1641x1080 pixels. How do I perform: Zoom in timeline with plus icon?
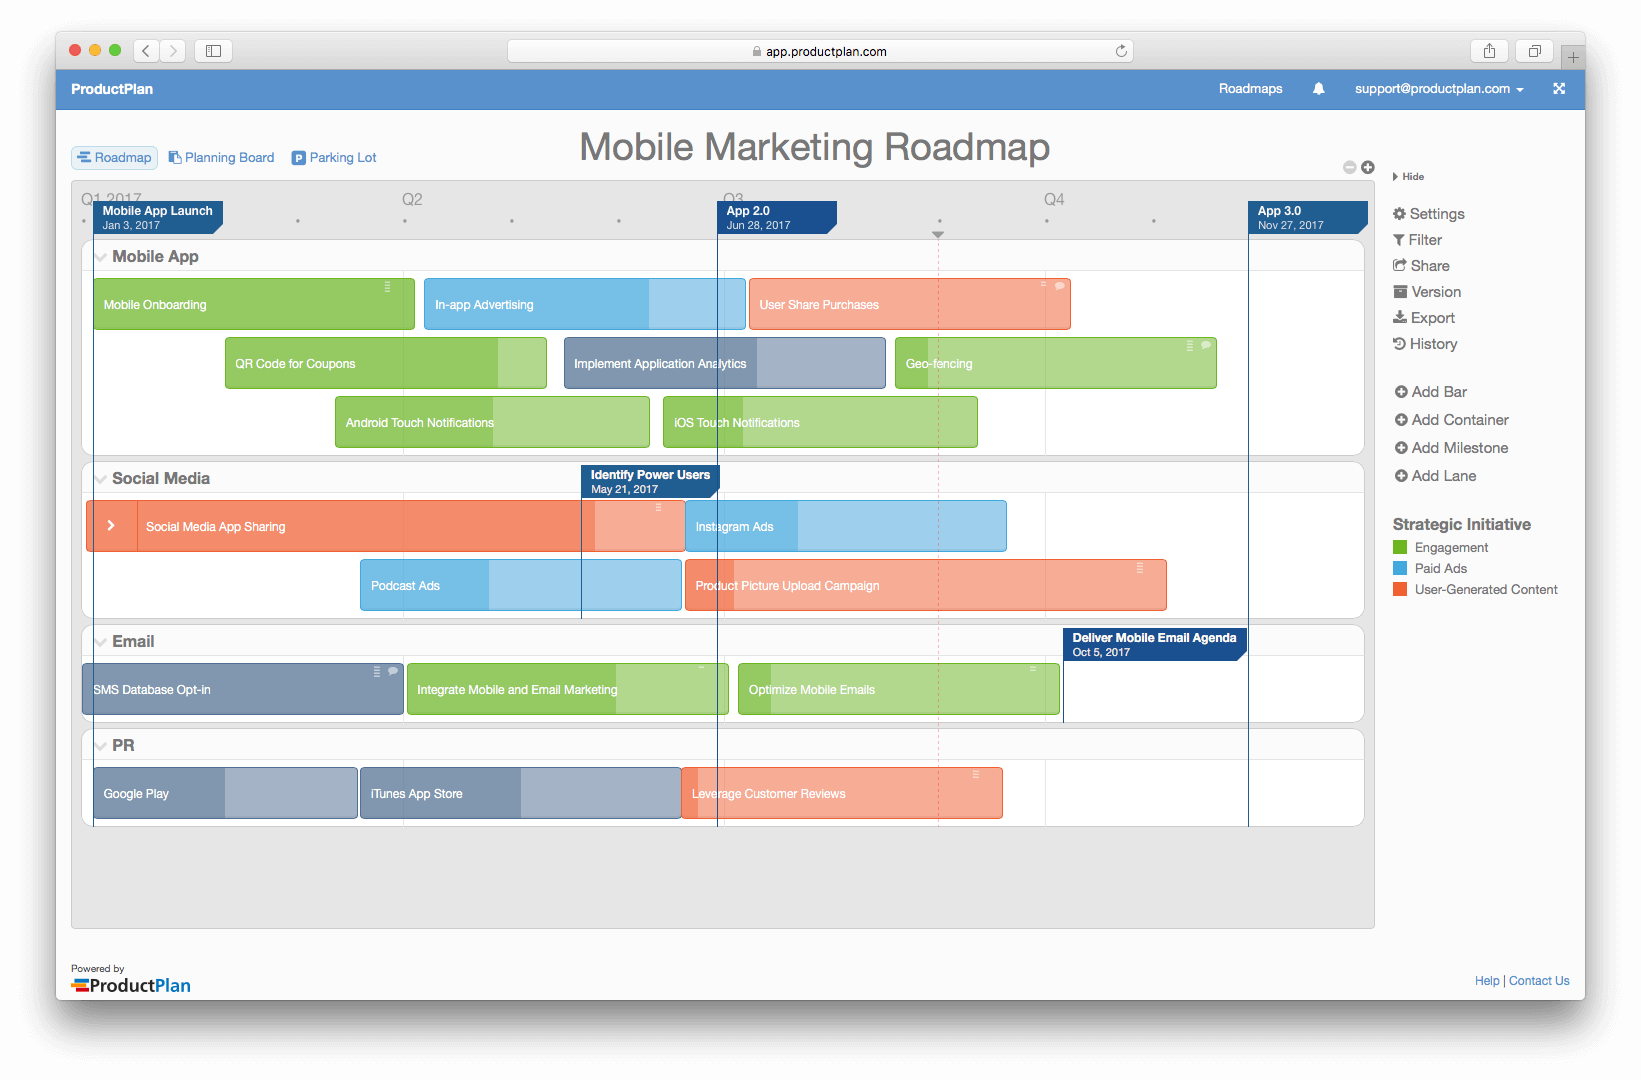tap(1367, 167)
